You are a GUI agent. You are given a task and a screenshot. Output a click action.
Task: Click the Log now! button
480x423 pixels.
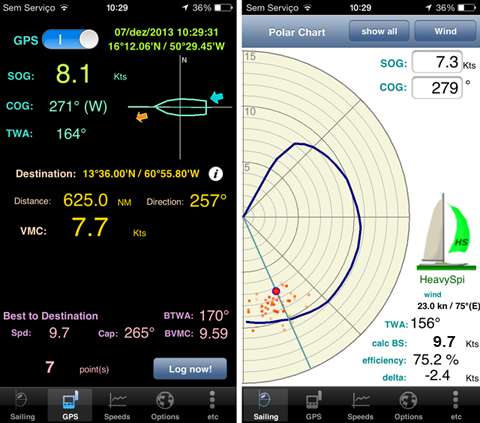point(190,369)
